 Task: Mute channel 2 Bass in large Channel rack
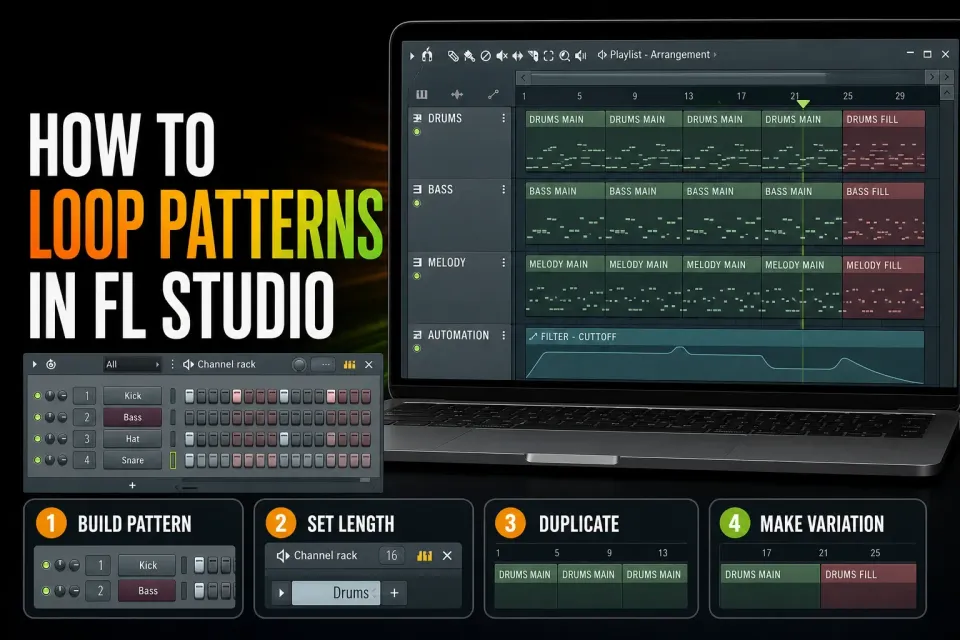37,417
